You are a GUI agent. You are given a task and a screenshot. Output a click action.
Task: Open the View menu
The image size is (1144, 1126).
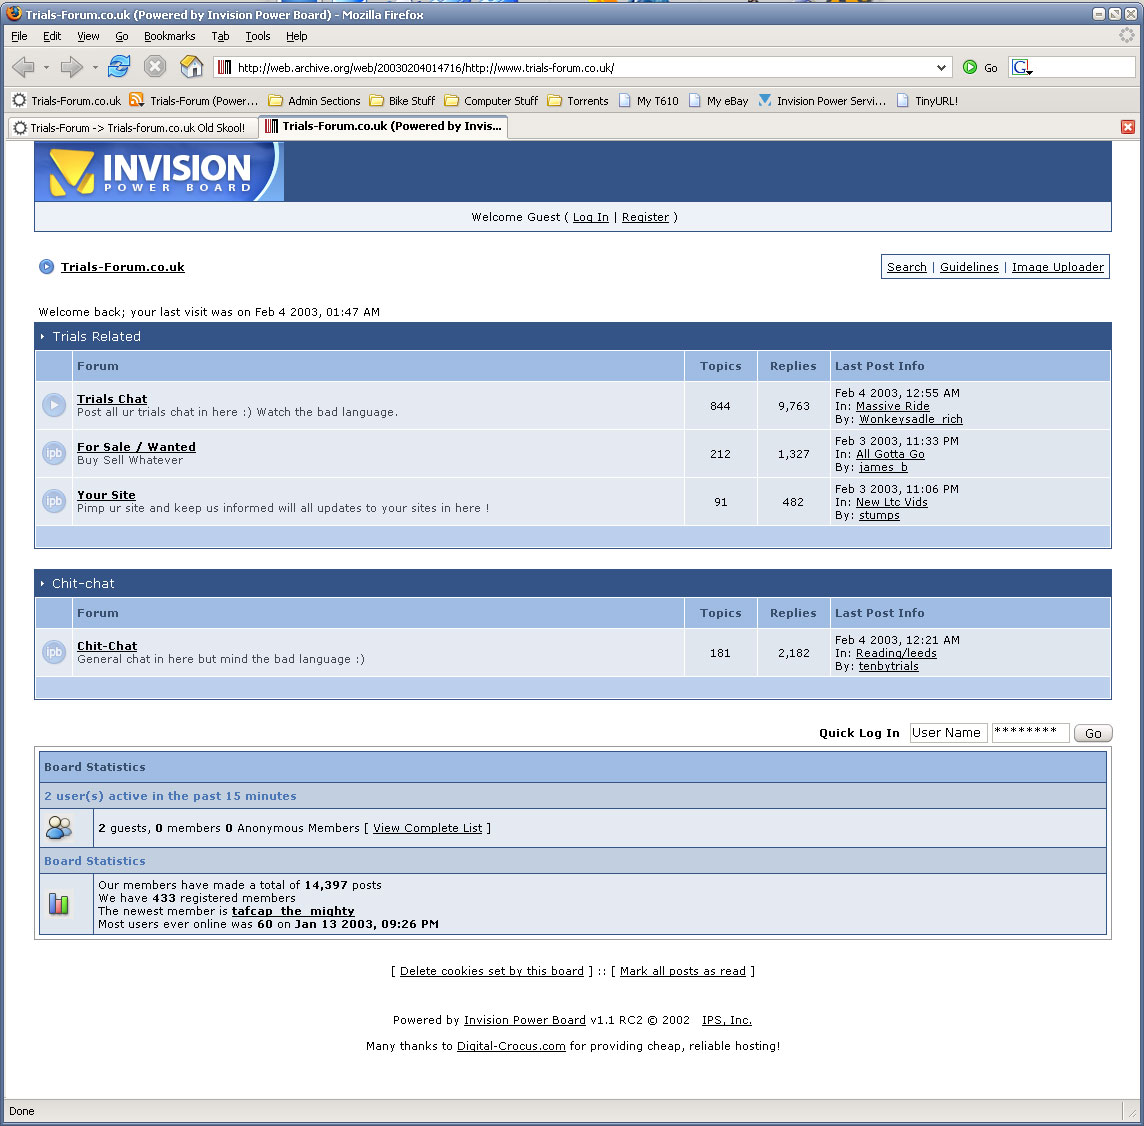88,36
